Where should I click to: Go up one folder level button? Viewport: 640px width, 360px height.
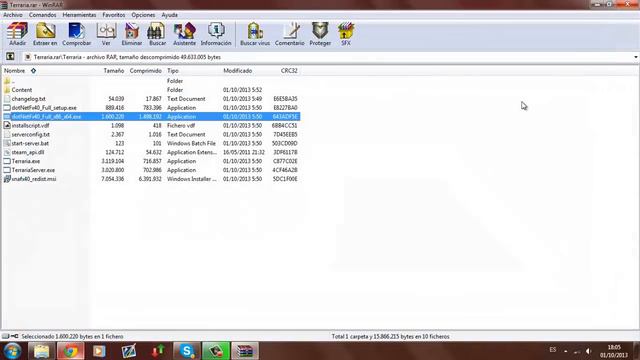[10, 57]
